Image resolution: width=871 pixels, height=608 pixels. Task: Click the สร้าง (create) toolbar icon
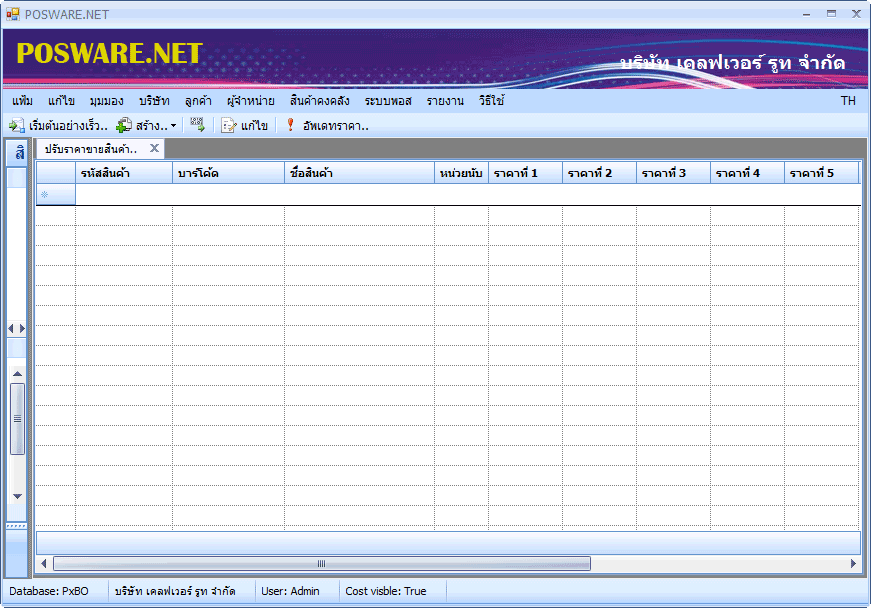124,126
